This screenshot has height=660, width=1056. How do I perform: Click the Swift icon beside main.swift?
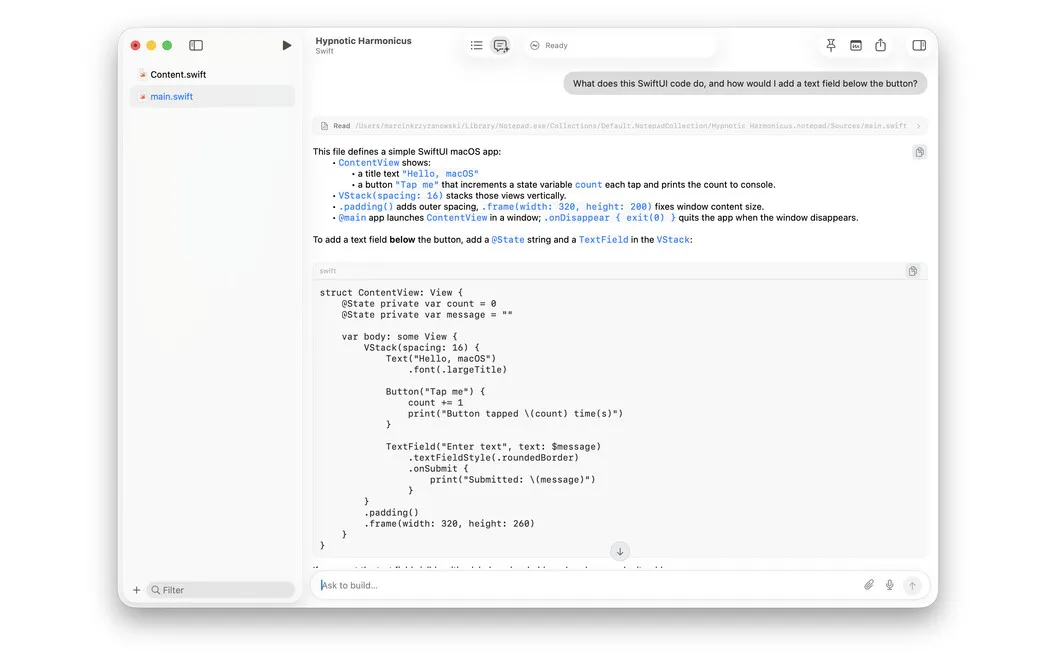click(142, 96)
